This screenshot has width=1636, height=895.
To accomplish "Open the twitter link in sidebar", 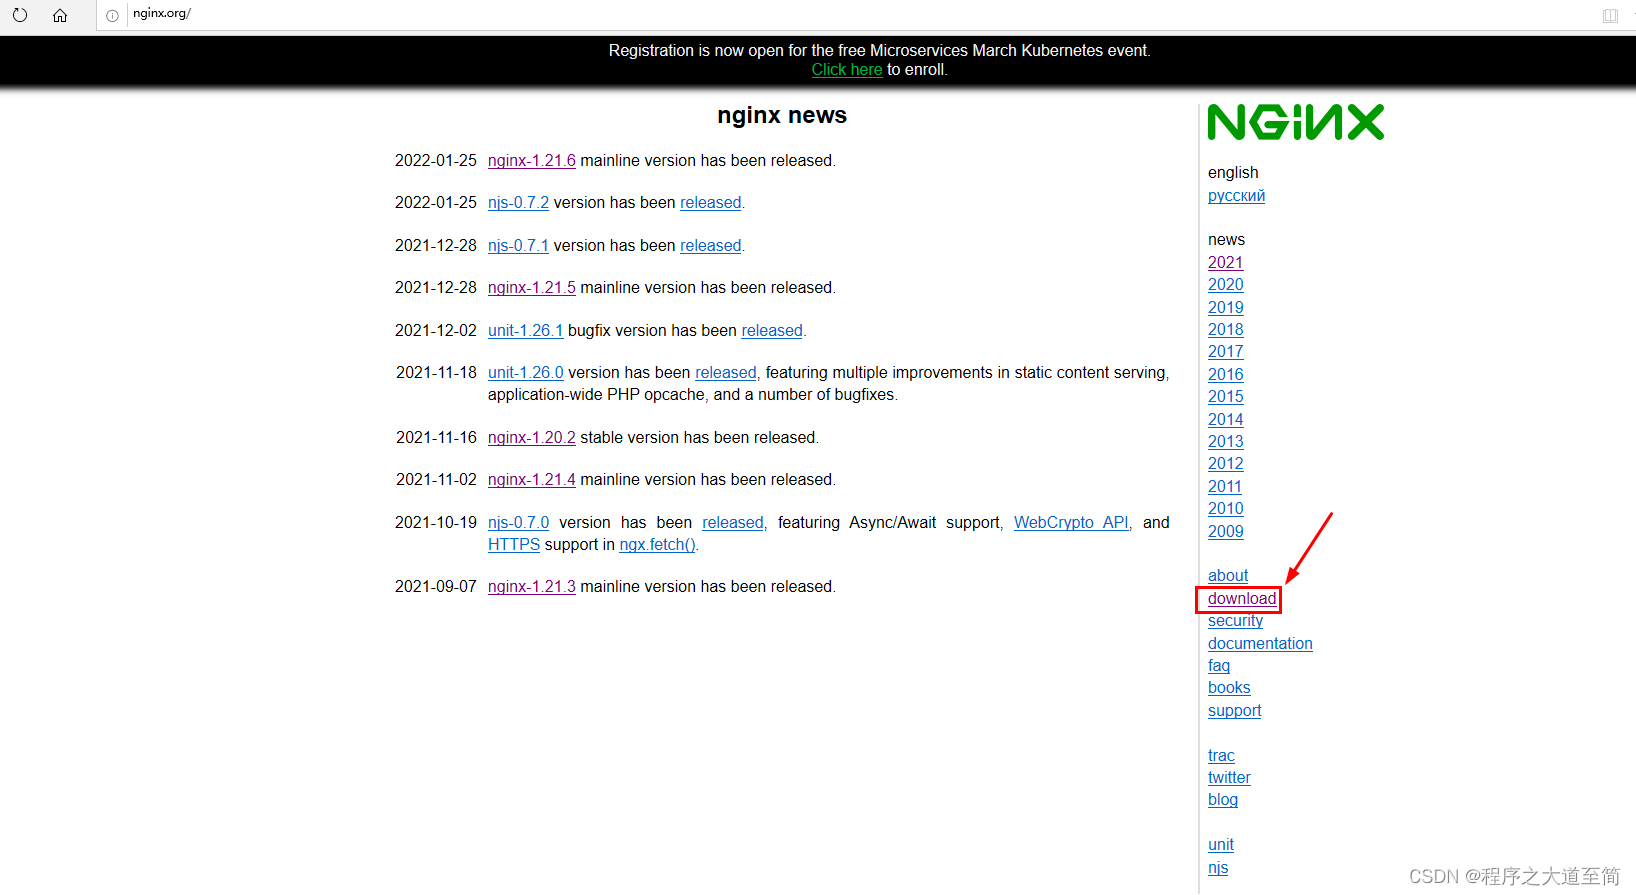I will click(1229, 778).
